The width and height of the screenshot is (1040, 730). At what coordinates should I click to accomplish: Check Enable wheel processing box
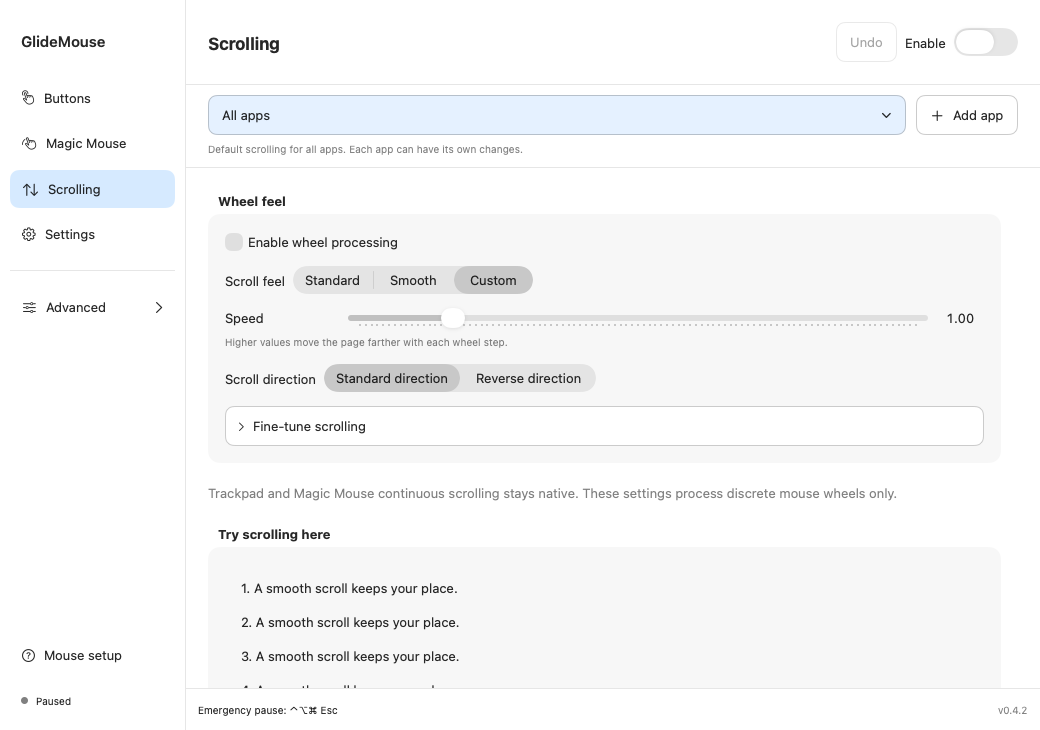click(233, 242)
